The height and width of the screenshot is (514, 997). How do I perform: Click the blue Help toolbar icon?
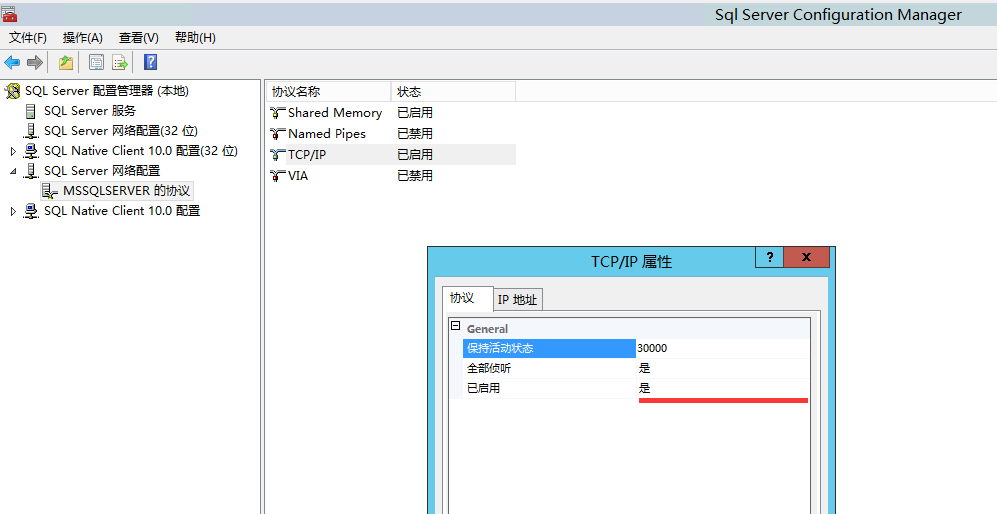click(x=150, y=63)
